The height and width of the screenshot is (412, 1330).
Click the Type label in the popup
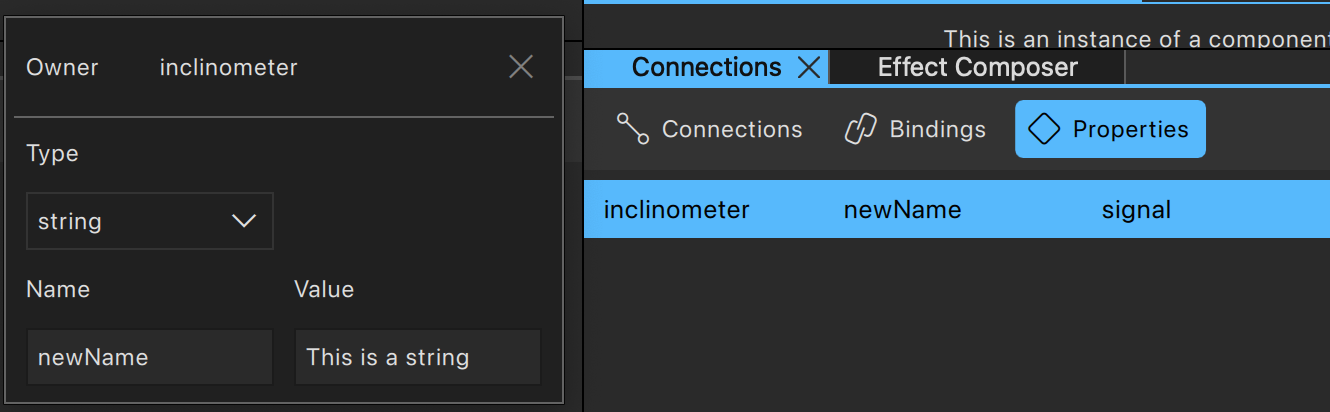point(52,154)
